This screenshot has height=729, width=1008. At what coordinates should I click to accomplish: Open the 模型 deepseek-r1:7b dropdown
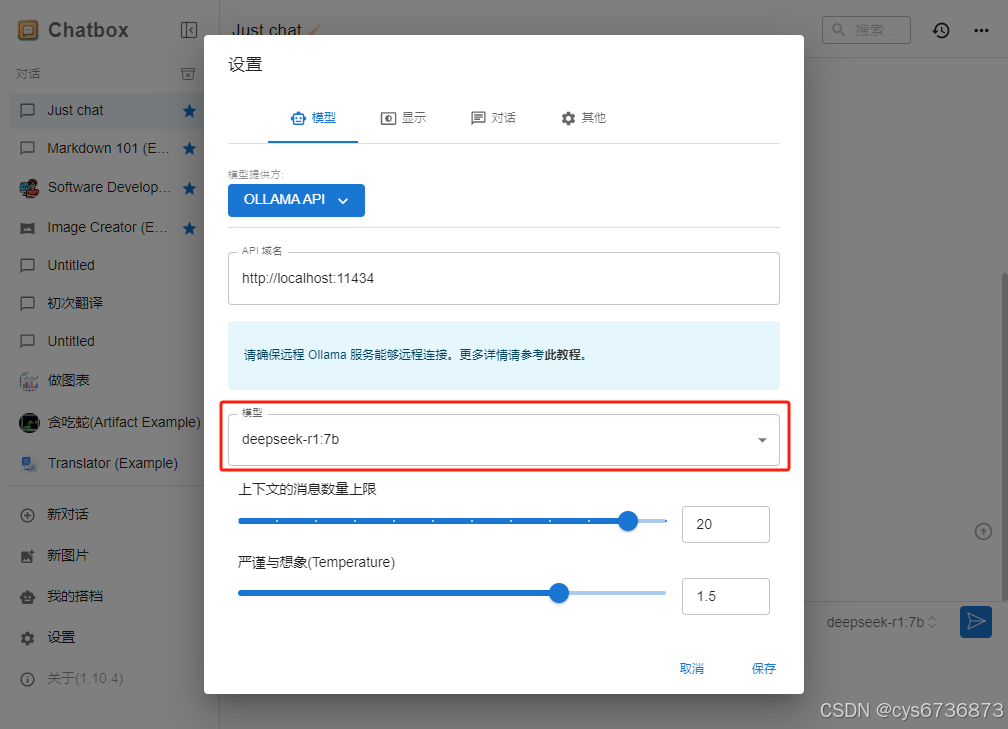(x=504, y=440)
